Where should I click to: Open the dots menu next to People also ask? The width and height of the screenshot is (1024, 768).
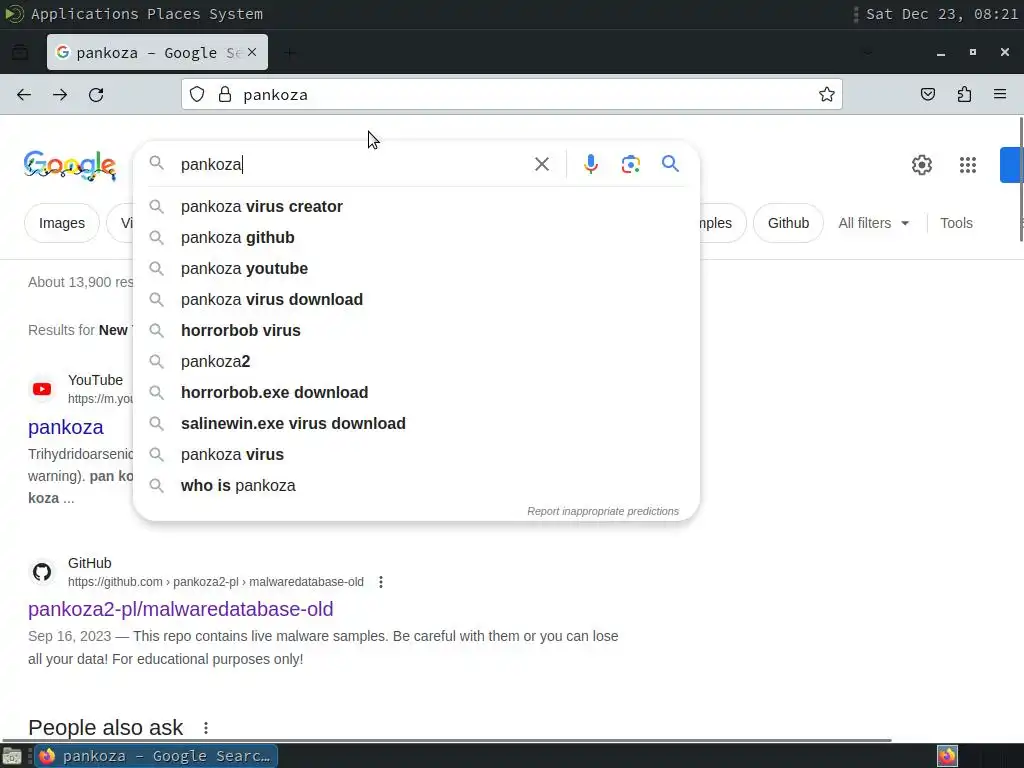point(206,728)
